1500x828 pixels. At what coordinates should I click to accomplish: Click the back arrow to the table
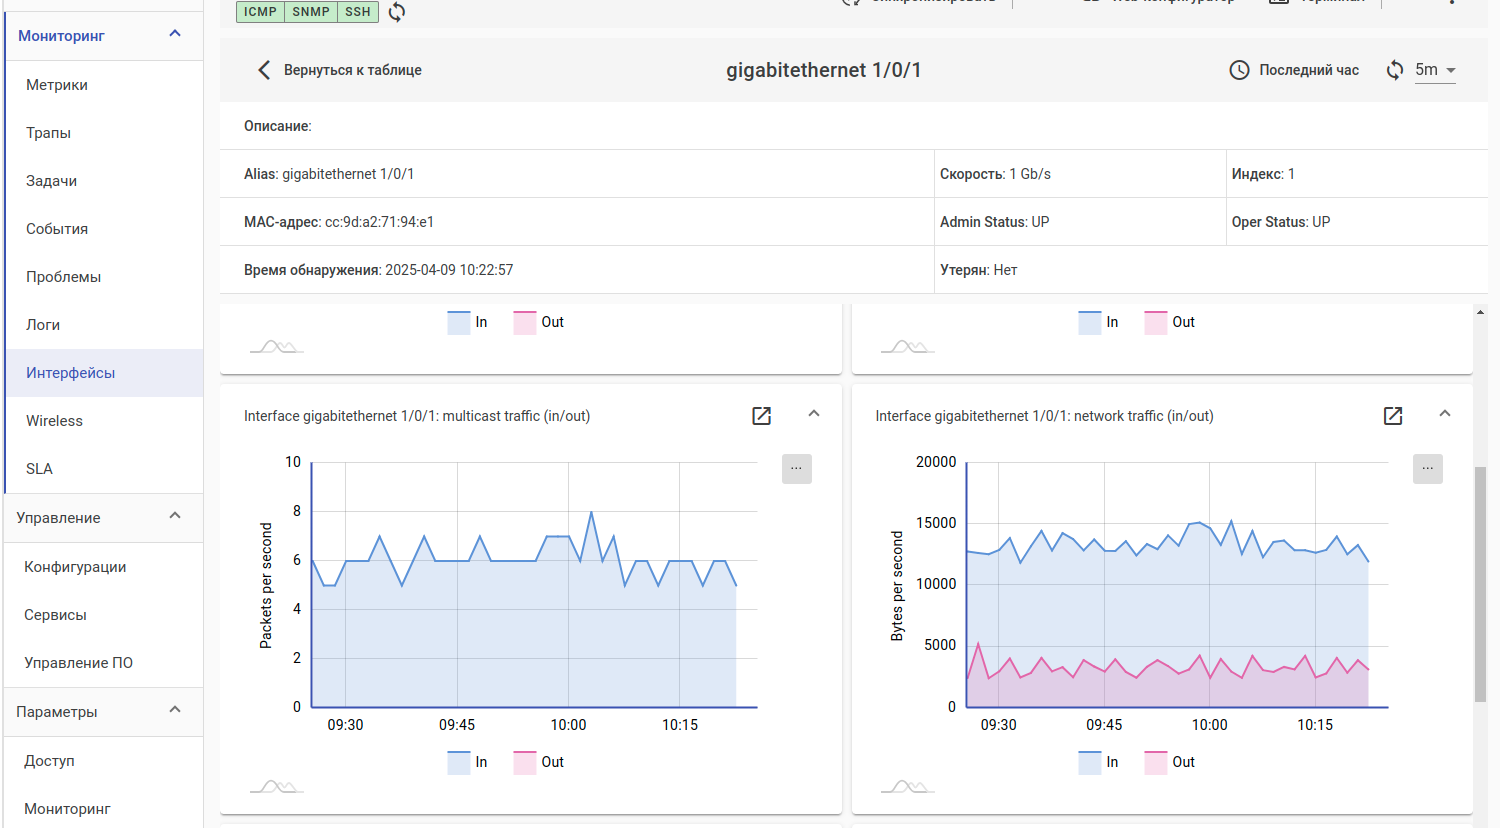point(264,70)
